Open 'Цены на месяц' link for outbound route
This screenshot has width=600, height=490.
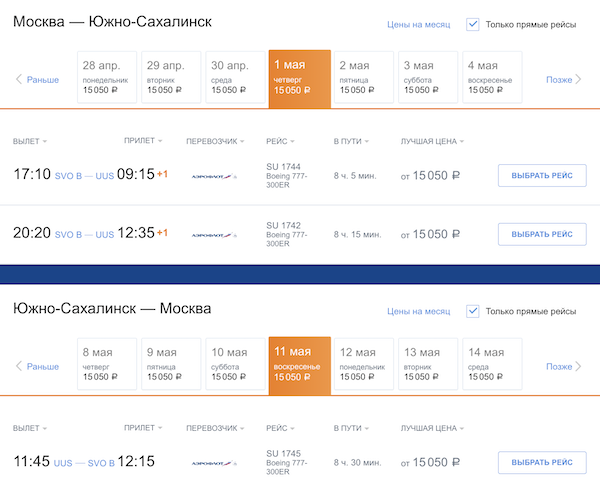coord(418,24)
